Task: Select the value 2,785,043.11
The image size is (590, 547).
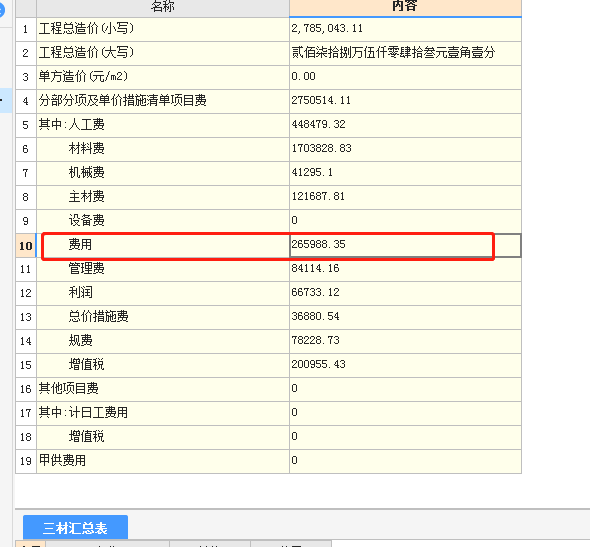Action: 405,29
